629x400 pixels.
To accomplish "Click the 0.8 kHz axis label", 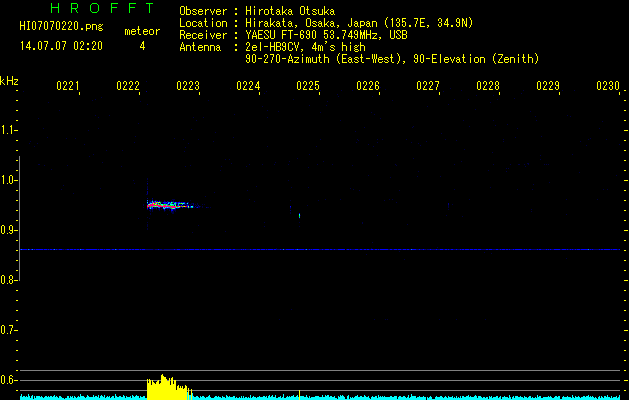I will point(8,280).
